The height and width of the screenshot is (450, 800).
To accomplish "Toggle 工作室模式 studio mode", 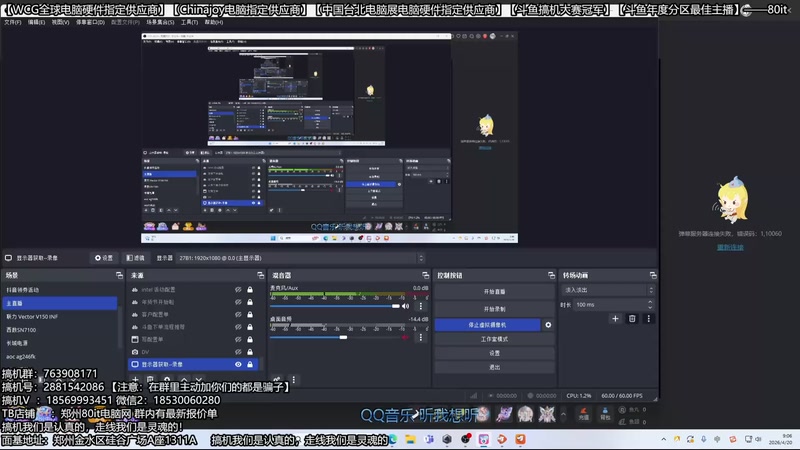I will click(x=494, y=339).
